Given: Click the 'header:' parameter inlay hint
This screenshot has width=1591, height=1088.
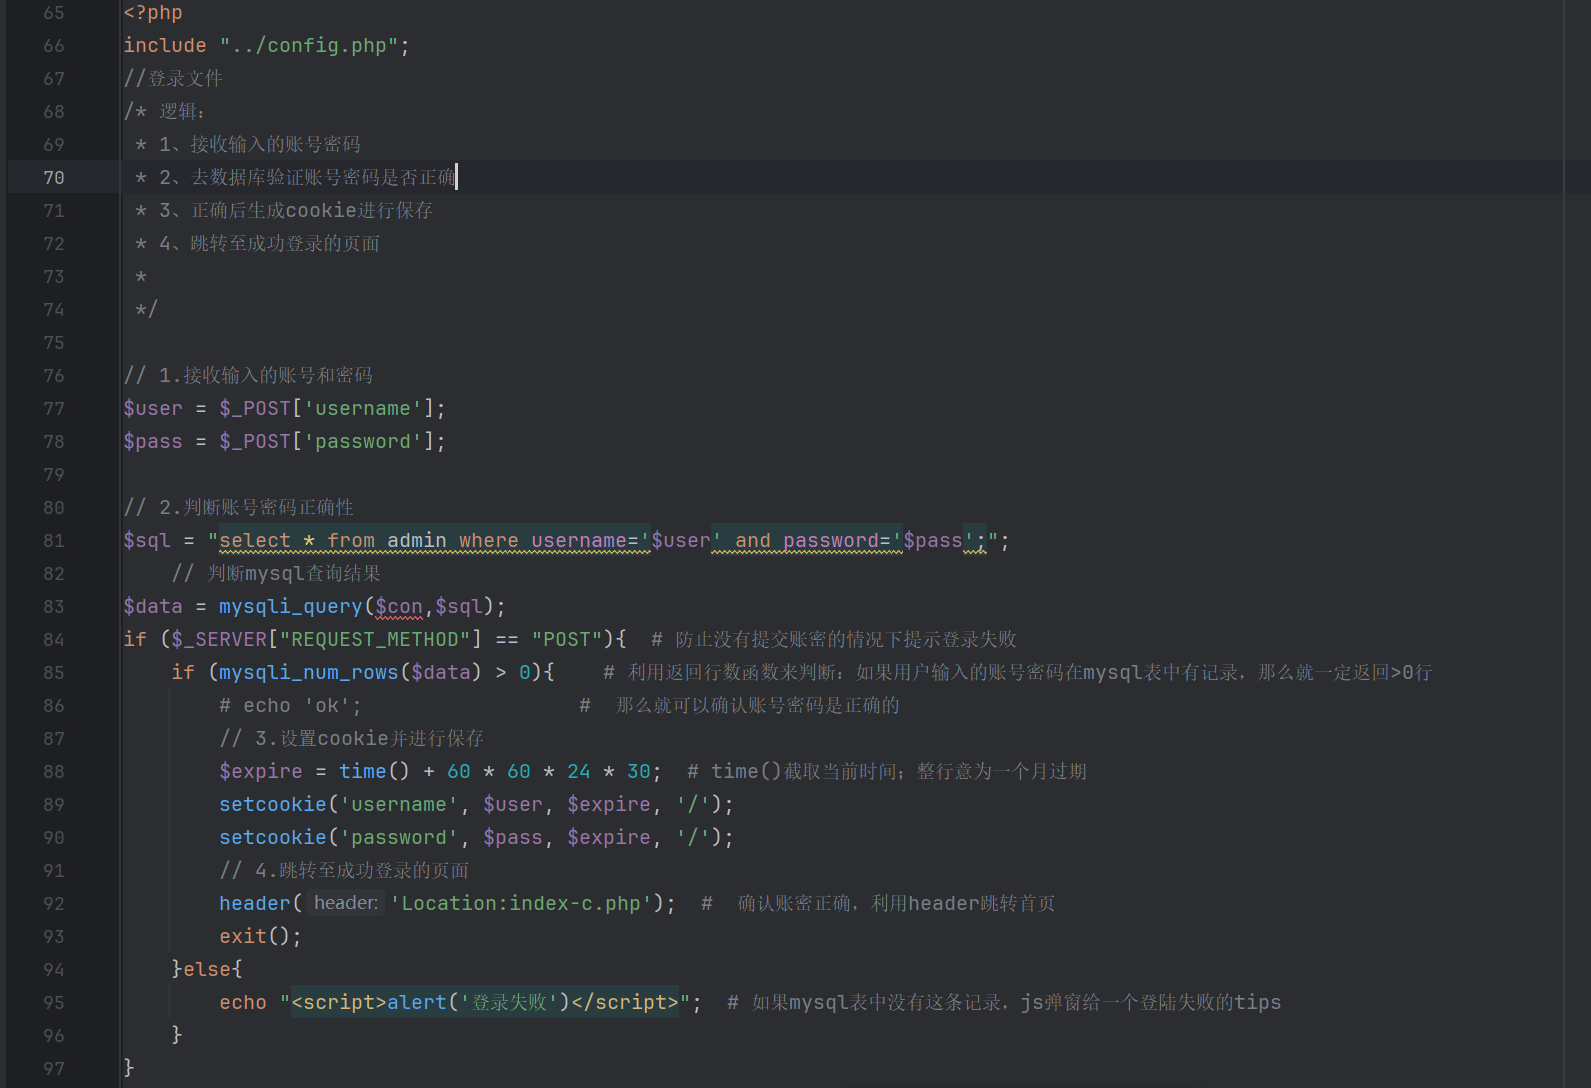Looking at the screenshot, I should tap(345, 903).
